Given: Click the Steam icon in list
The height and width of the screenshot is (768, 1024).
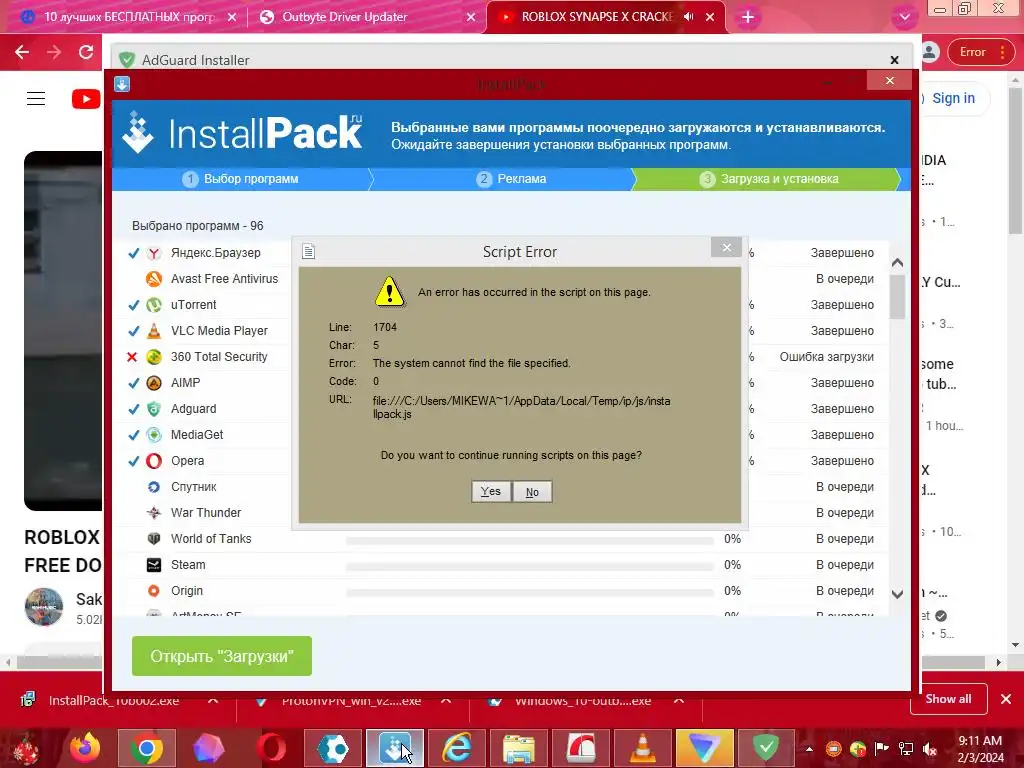Looking at the screenshot, I should coord(153,565).
